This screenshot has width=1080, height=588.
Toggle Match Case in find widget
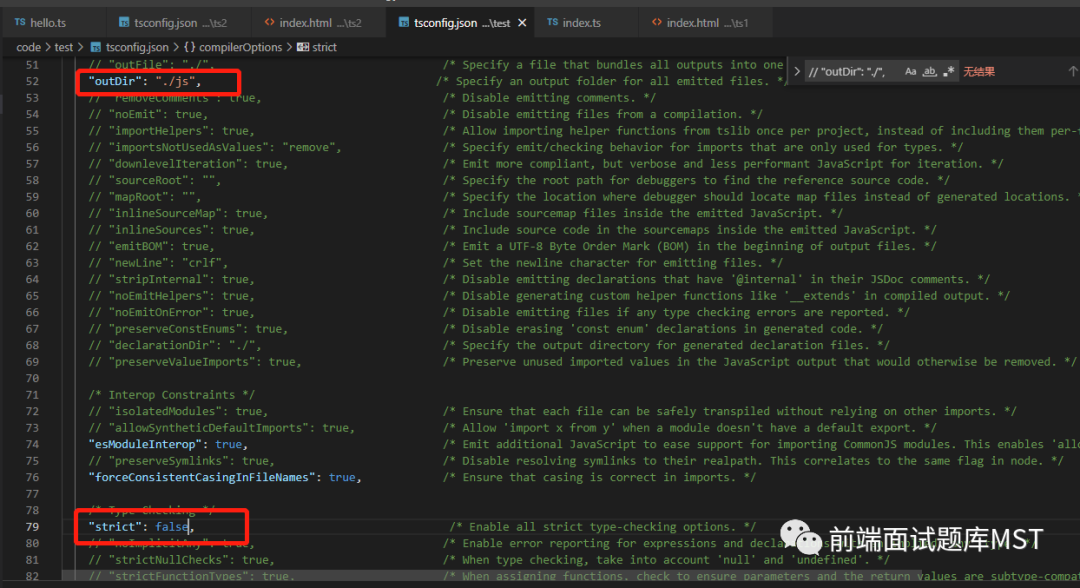tap(910, 72)
